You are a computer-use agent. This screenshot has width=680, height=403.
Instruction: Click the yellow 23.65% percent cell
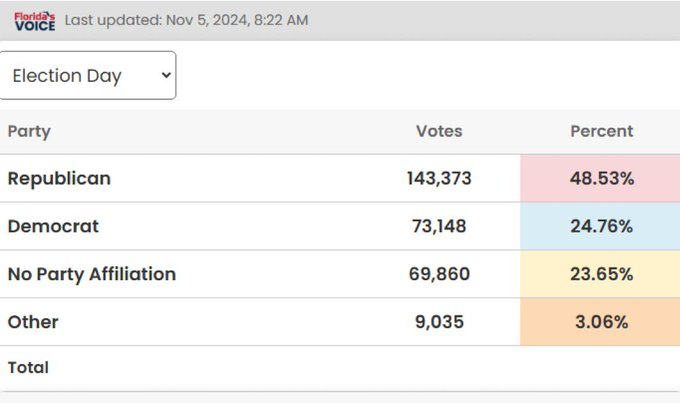[x=600, y=274]
